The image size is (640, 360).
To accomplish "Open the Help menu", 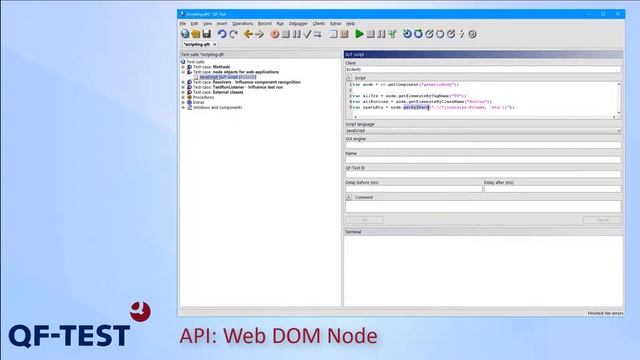I will pos(350,24).
